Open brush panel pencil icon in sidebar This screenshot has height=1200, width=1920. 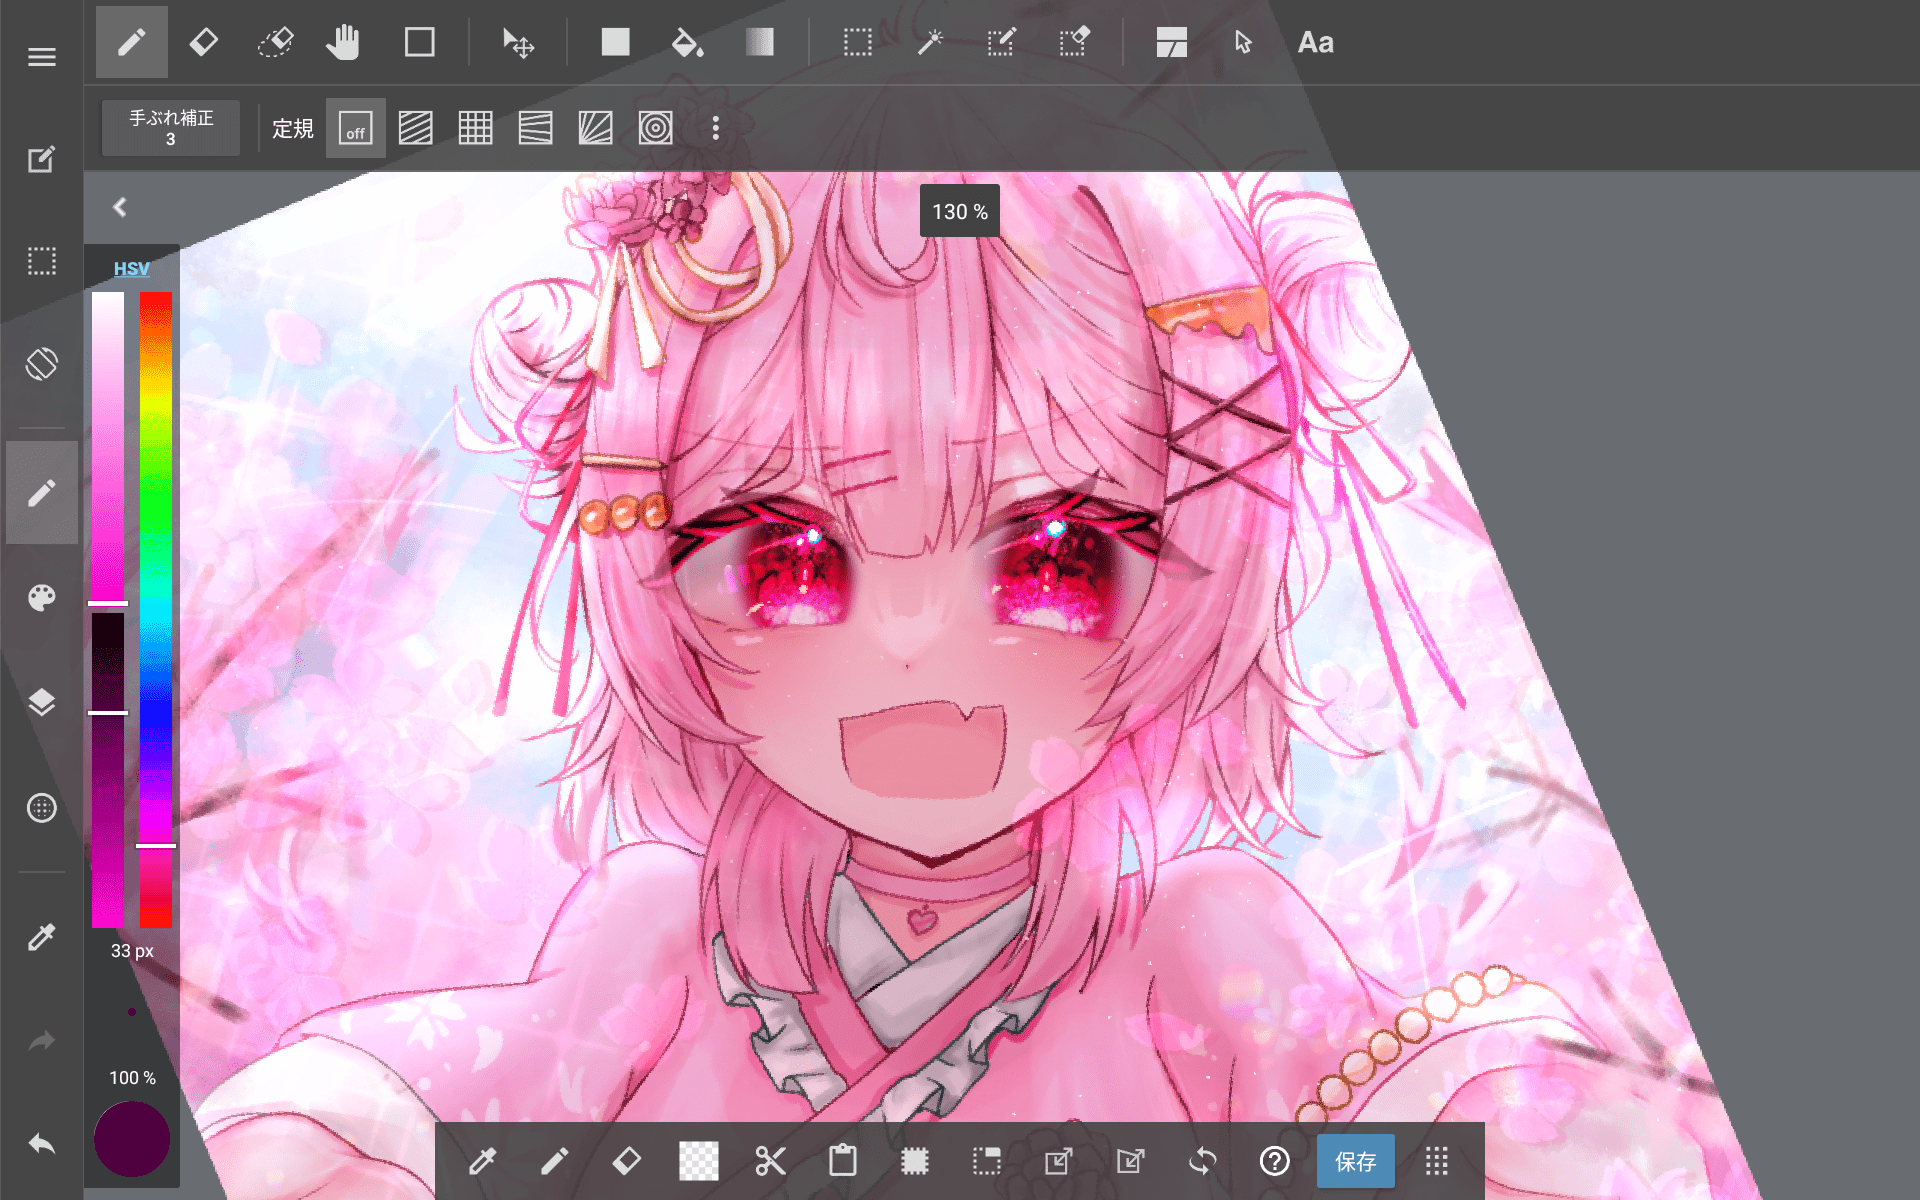(41, 493)
